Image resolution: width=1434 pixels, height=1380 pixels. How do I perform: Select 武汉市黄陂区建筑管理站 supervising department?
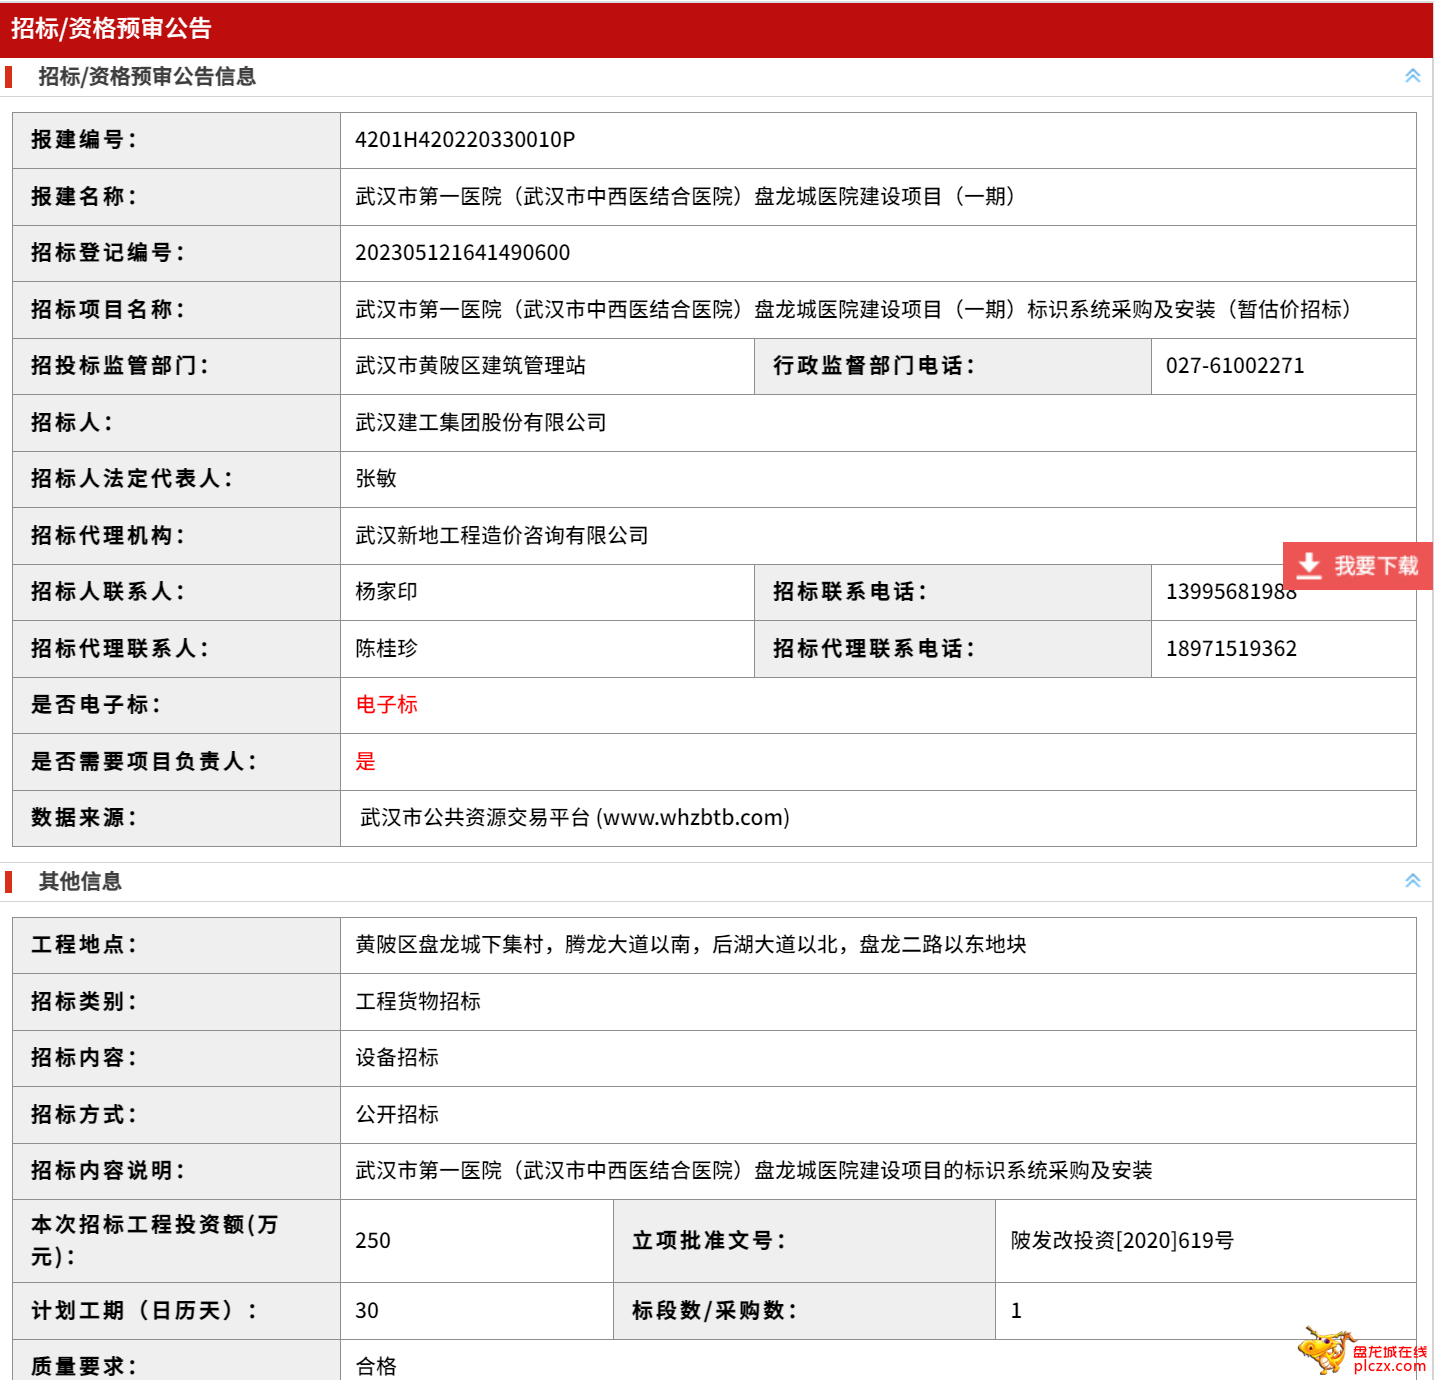(471, 366)
